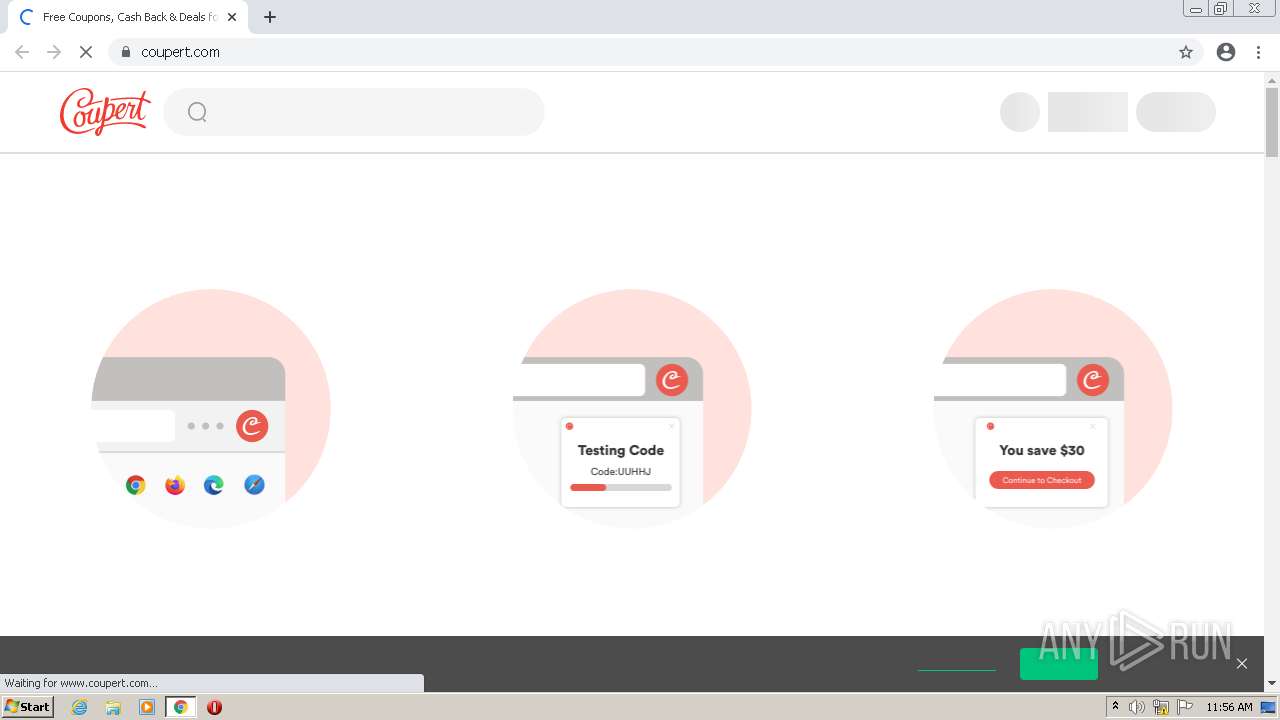Click the browser extension illustration

211,408
